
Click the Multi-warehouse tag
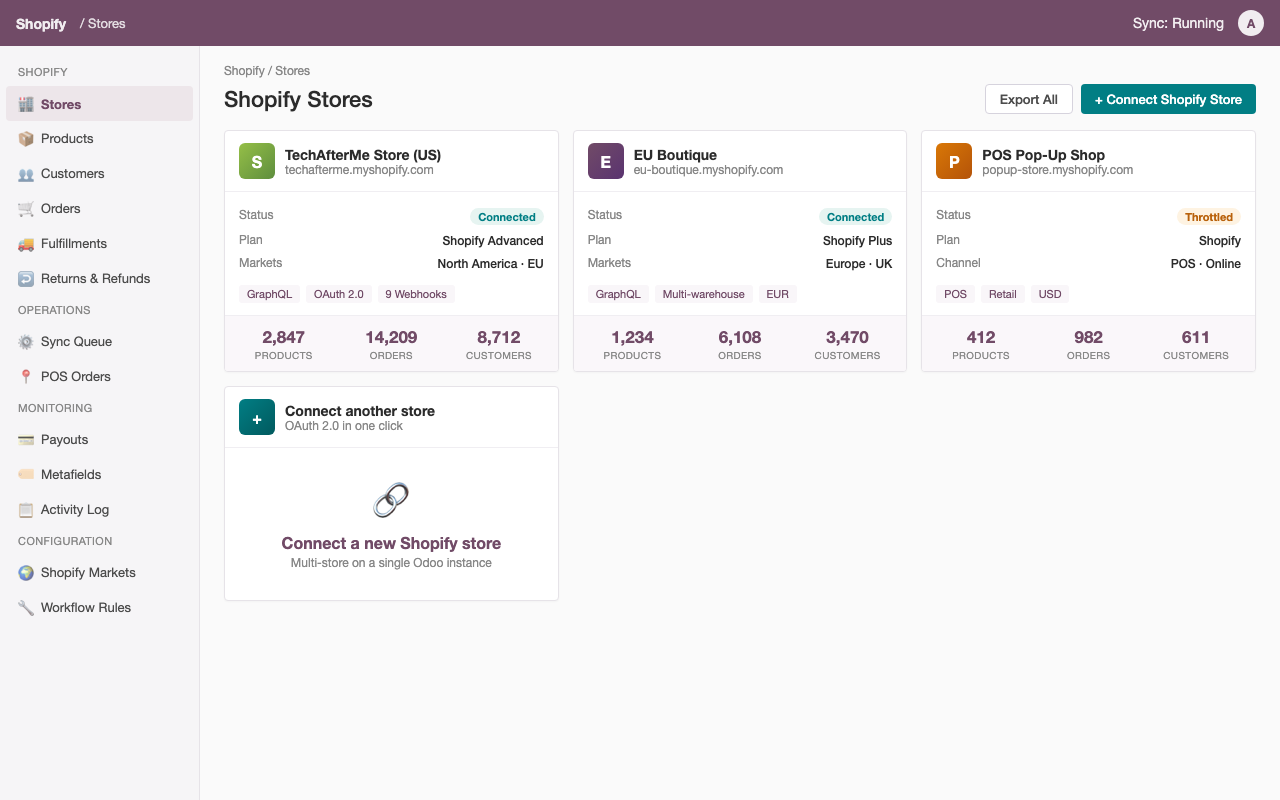coord(704,294)
